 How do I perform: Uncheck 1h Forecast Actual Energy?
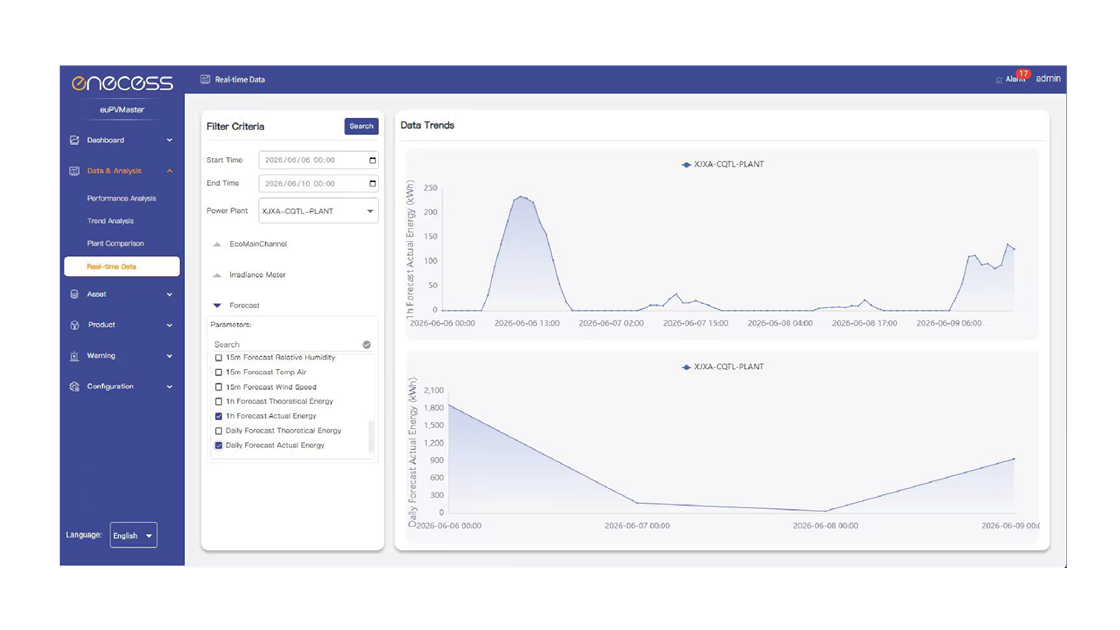tap(219, 416)
